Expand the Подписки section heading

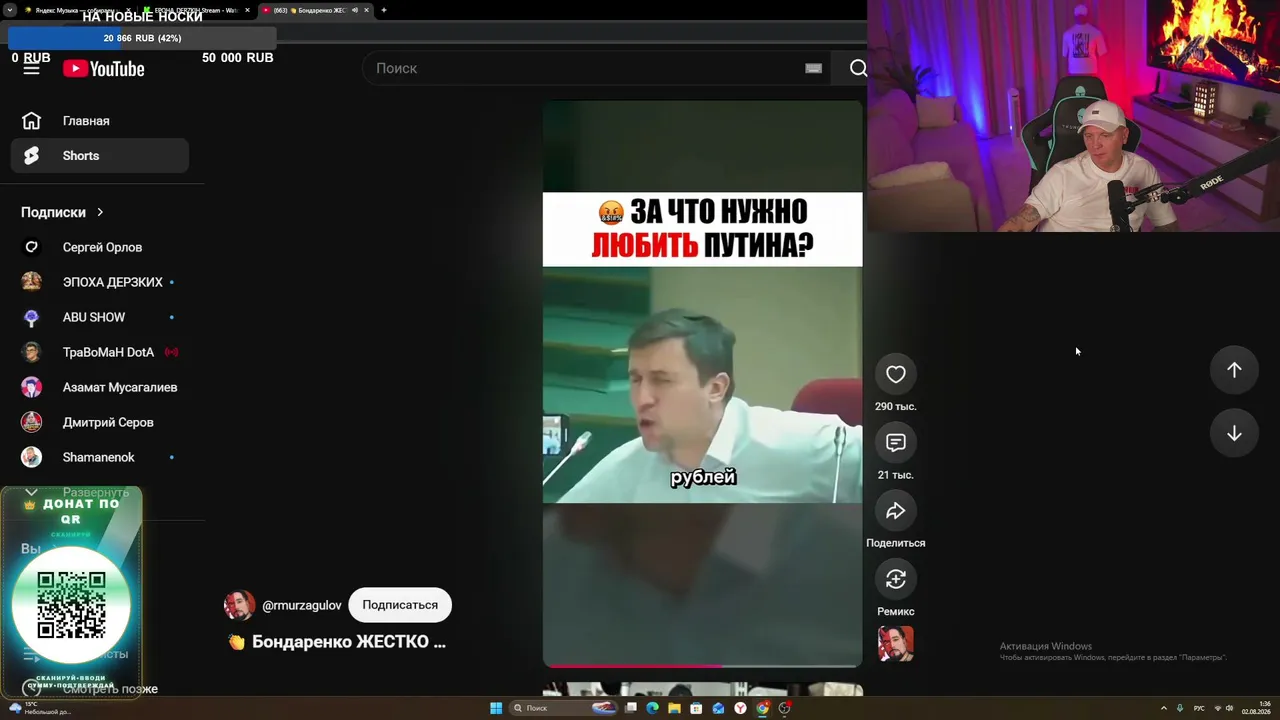62,212
